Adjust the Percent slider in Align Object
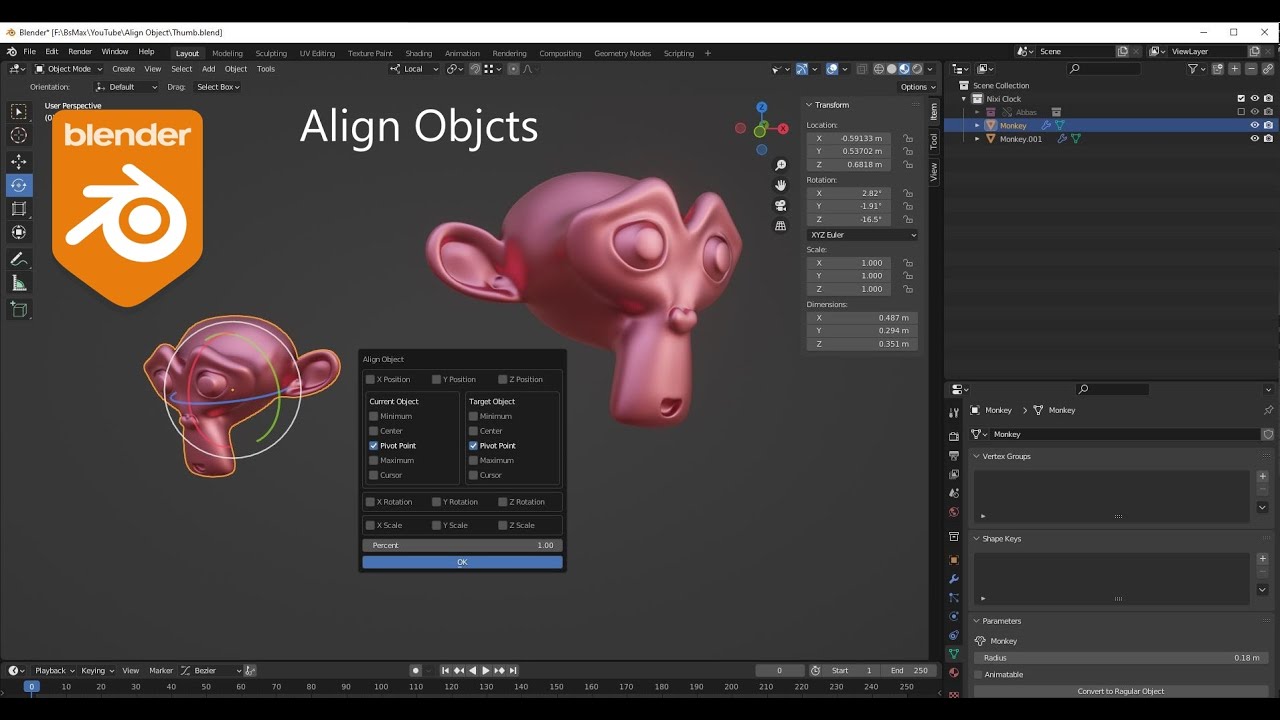The height and width of the screenshot is (720, 1280). 462,545
